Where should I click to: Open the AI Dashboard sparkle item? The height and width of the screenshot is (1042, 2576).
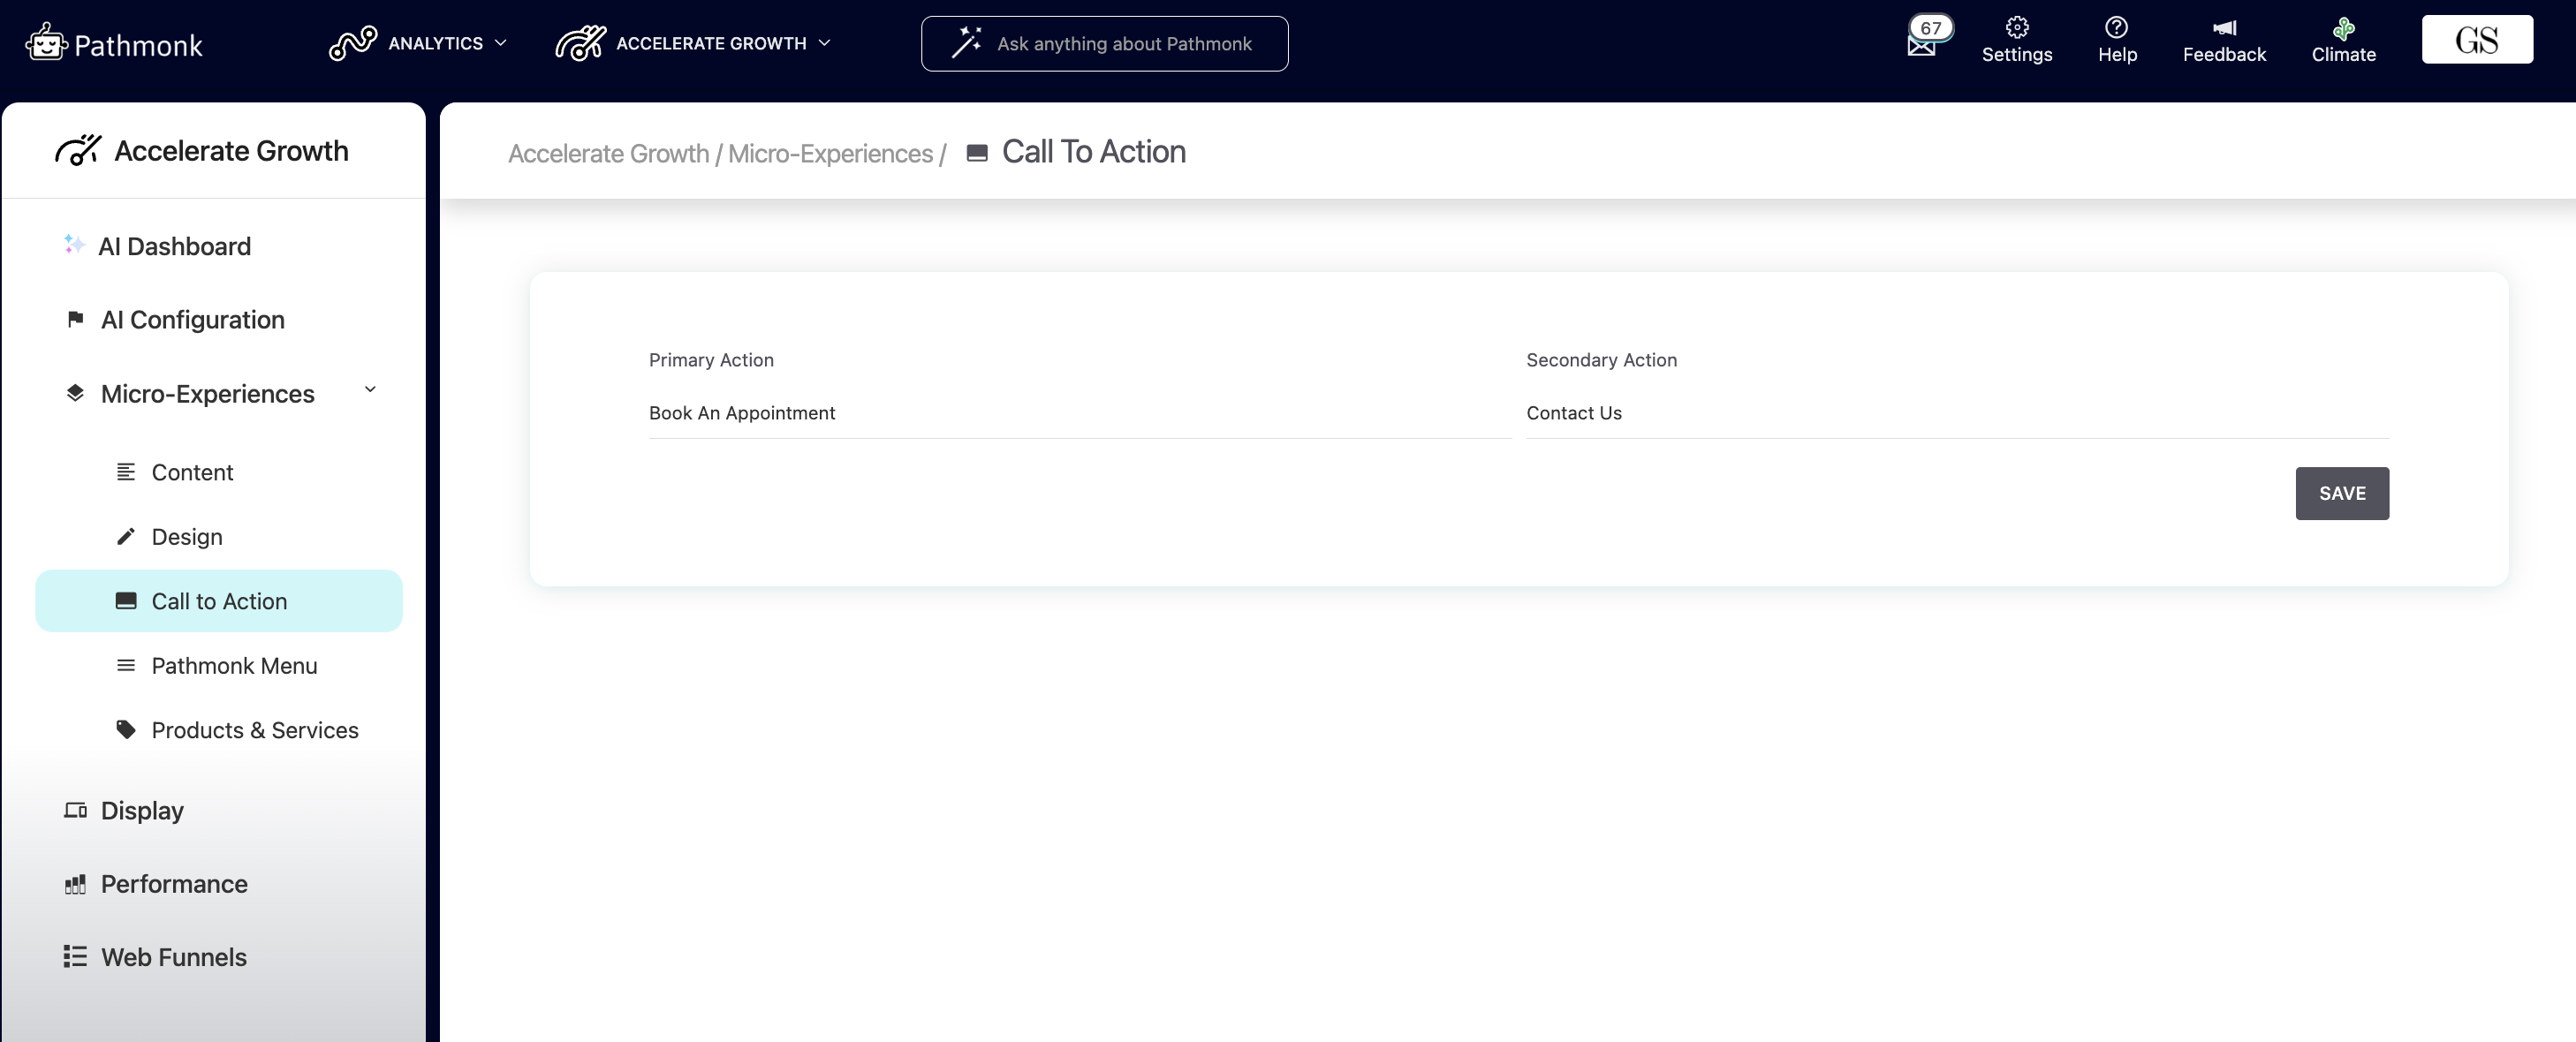click(174, 246)
